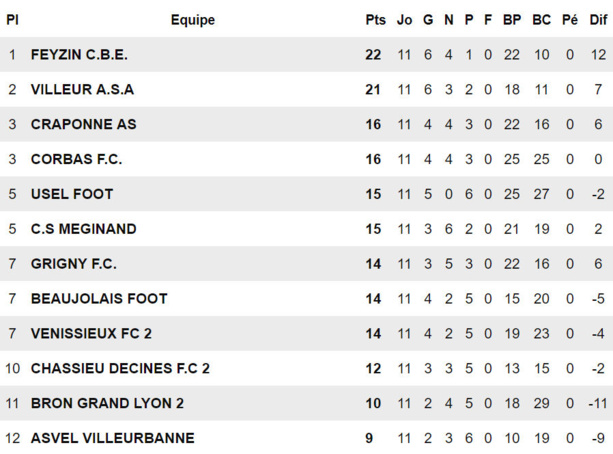The image size is (613, 454).
Task: Open USEL FOOT team entry
Action: (72, 194)
